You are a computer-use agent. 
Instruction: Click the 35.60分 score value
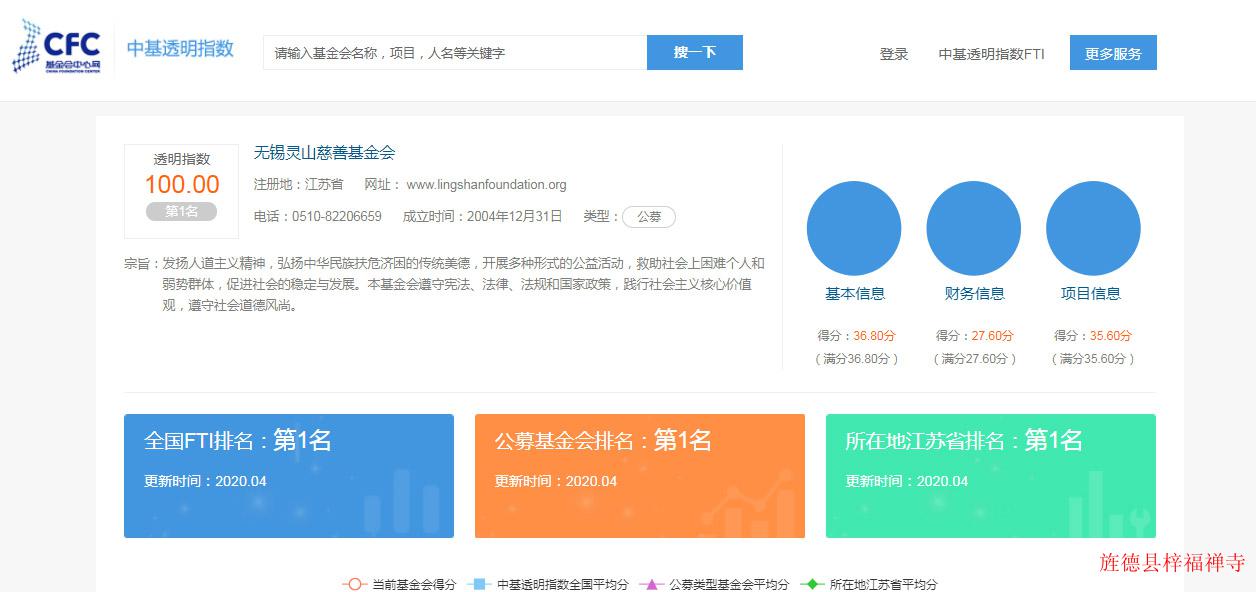pos(1110,336)
